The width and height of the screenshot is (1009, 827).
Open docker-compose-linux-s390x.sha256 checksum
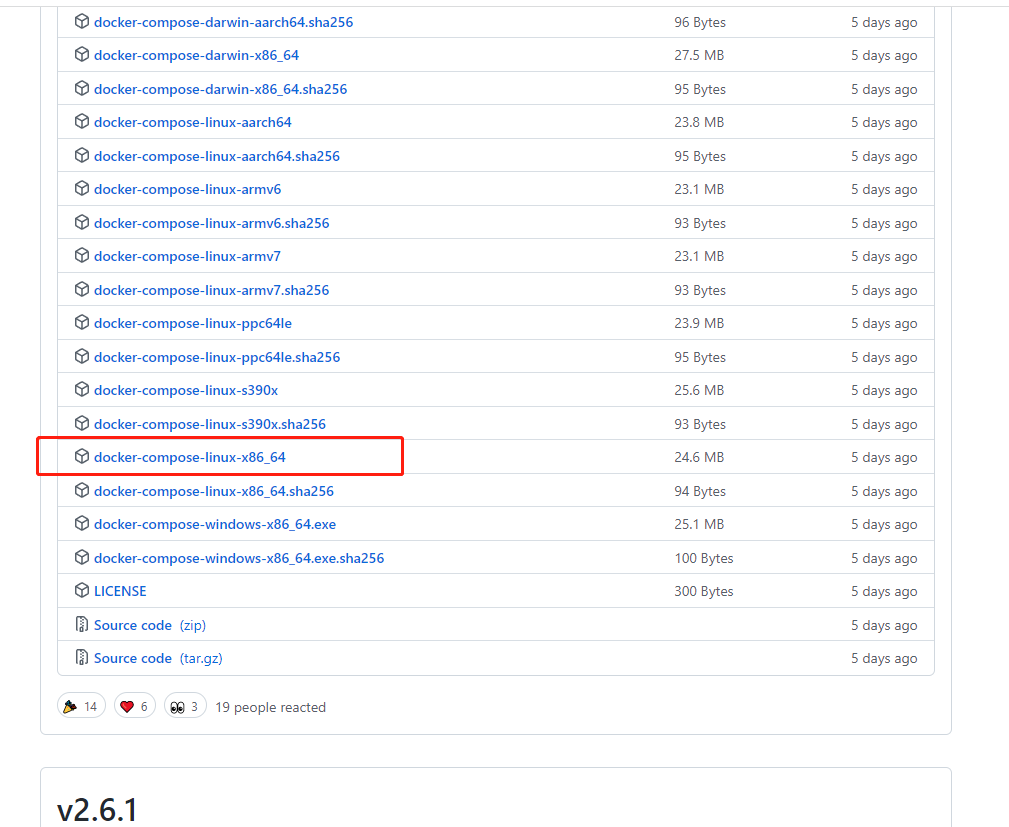(x=210, y=424)
